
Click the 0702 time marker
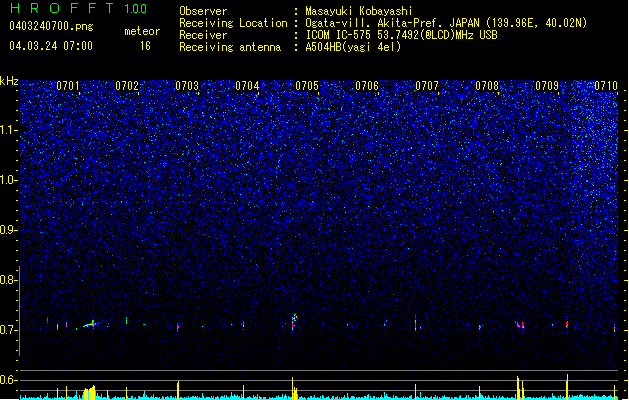(127, 86)
